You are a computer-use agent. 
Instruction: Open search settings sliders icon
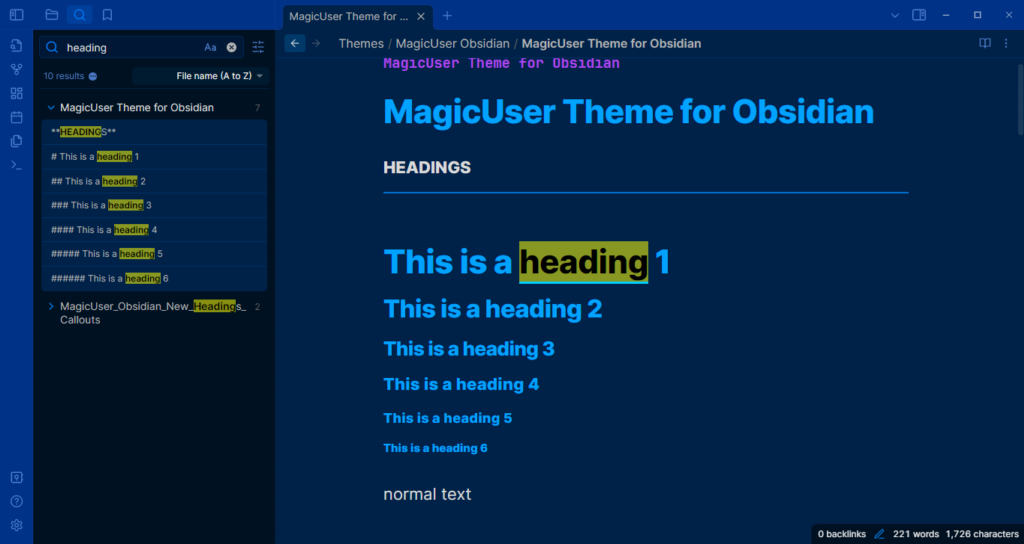pyautogui.click(x=259, y=47)
